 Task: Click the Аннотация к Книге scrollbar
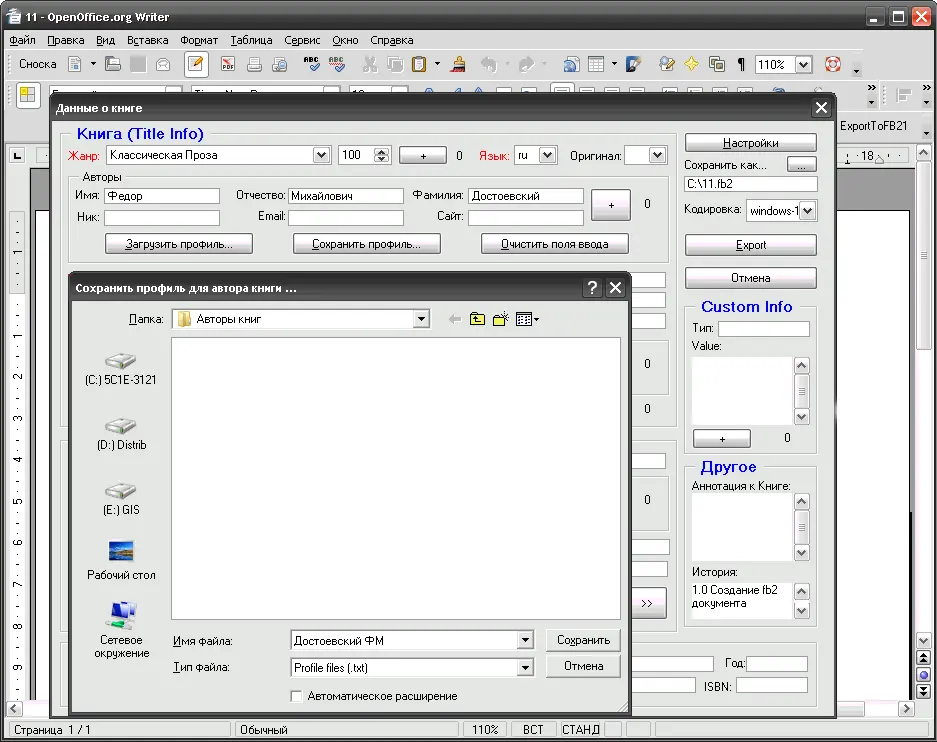(x=802, y=527)
